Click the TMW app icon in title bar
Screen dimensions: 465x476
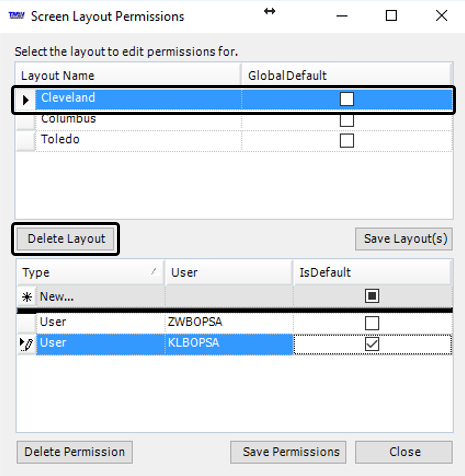(16, 15)
